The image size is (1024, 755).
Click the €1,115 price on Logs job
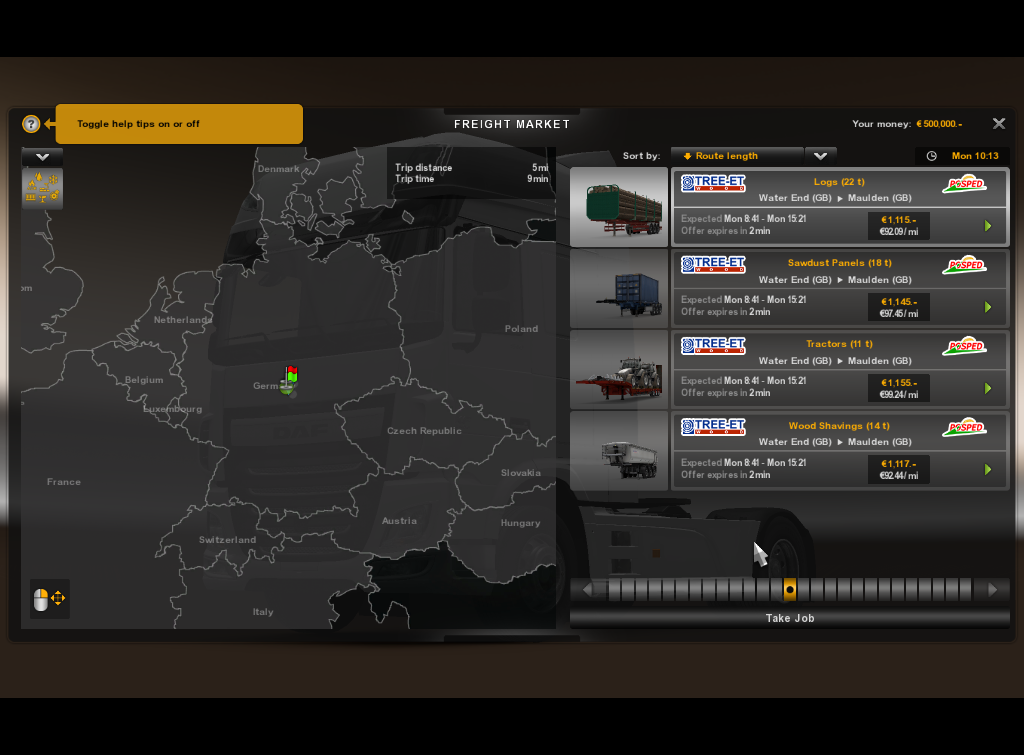(899, 220)
